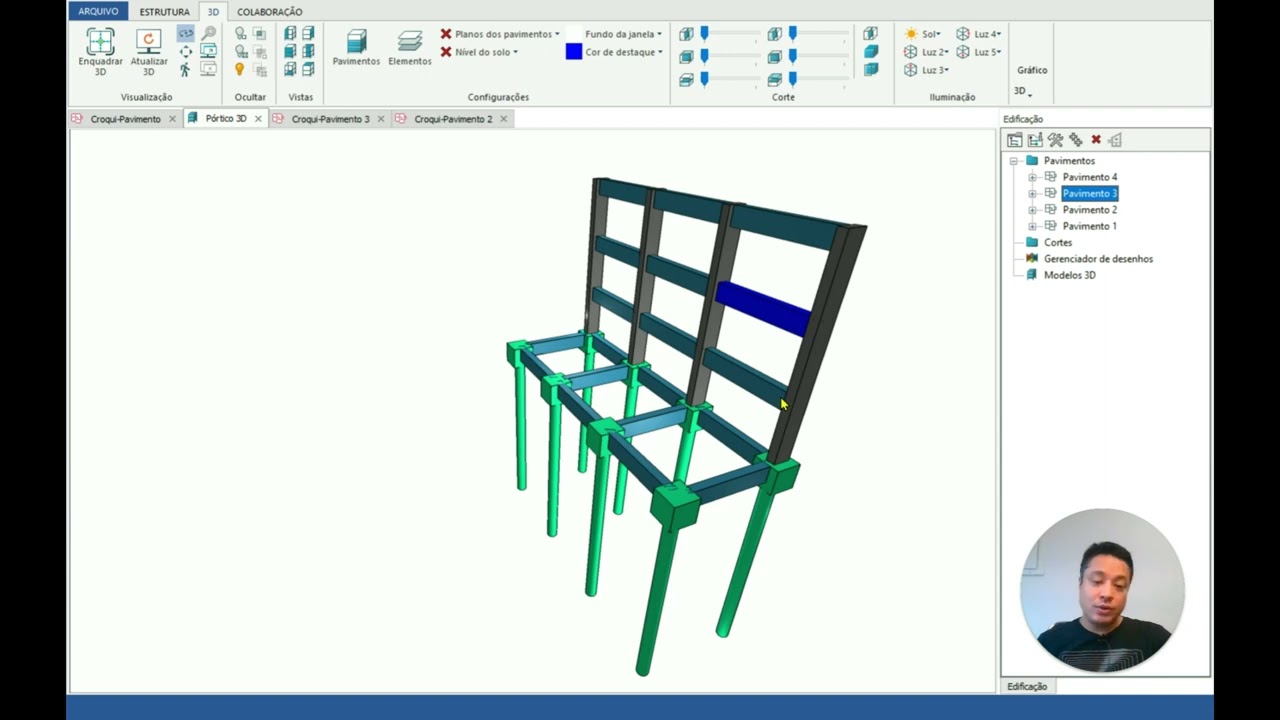Click the Atualizar 3D icon
Screen dimensions: 1280x720
(148, 41)
